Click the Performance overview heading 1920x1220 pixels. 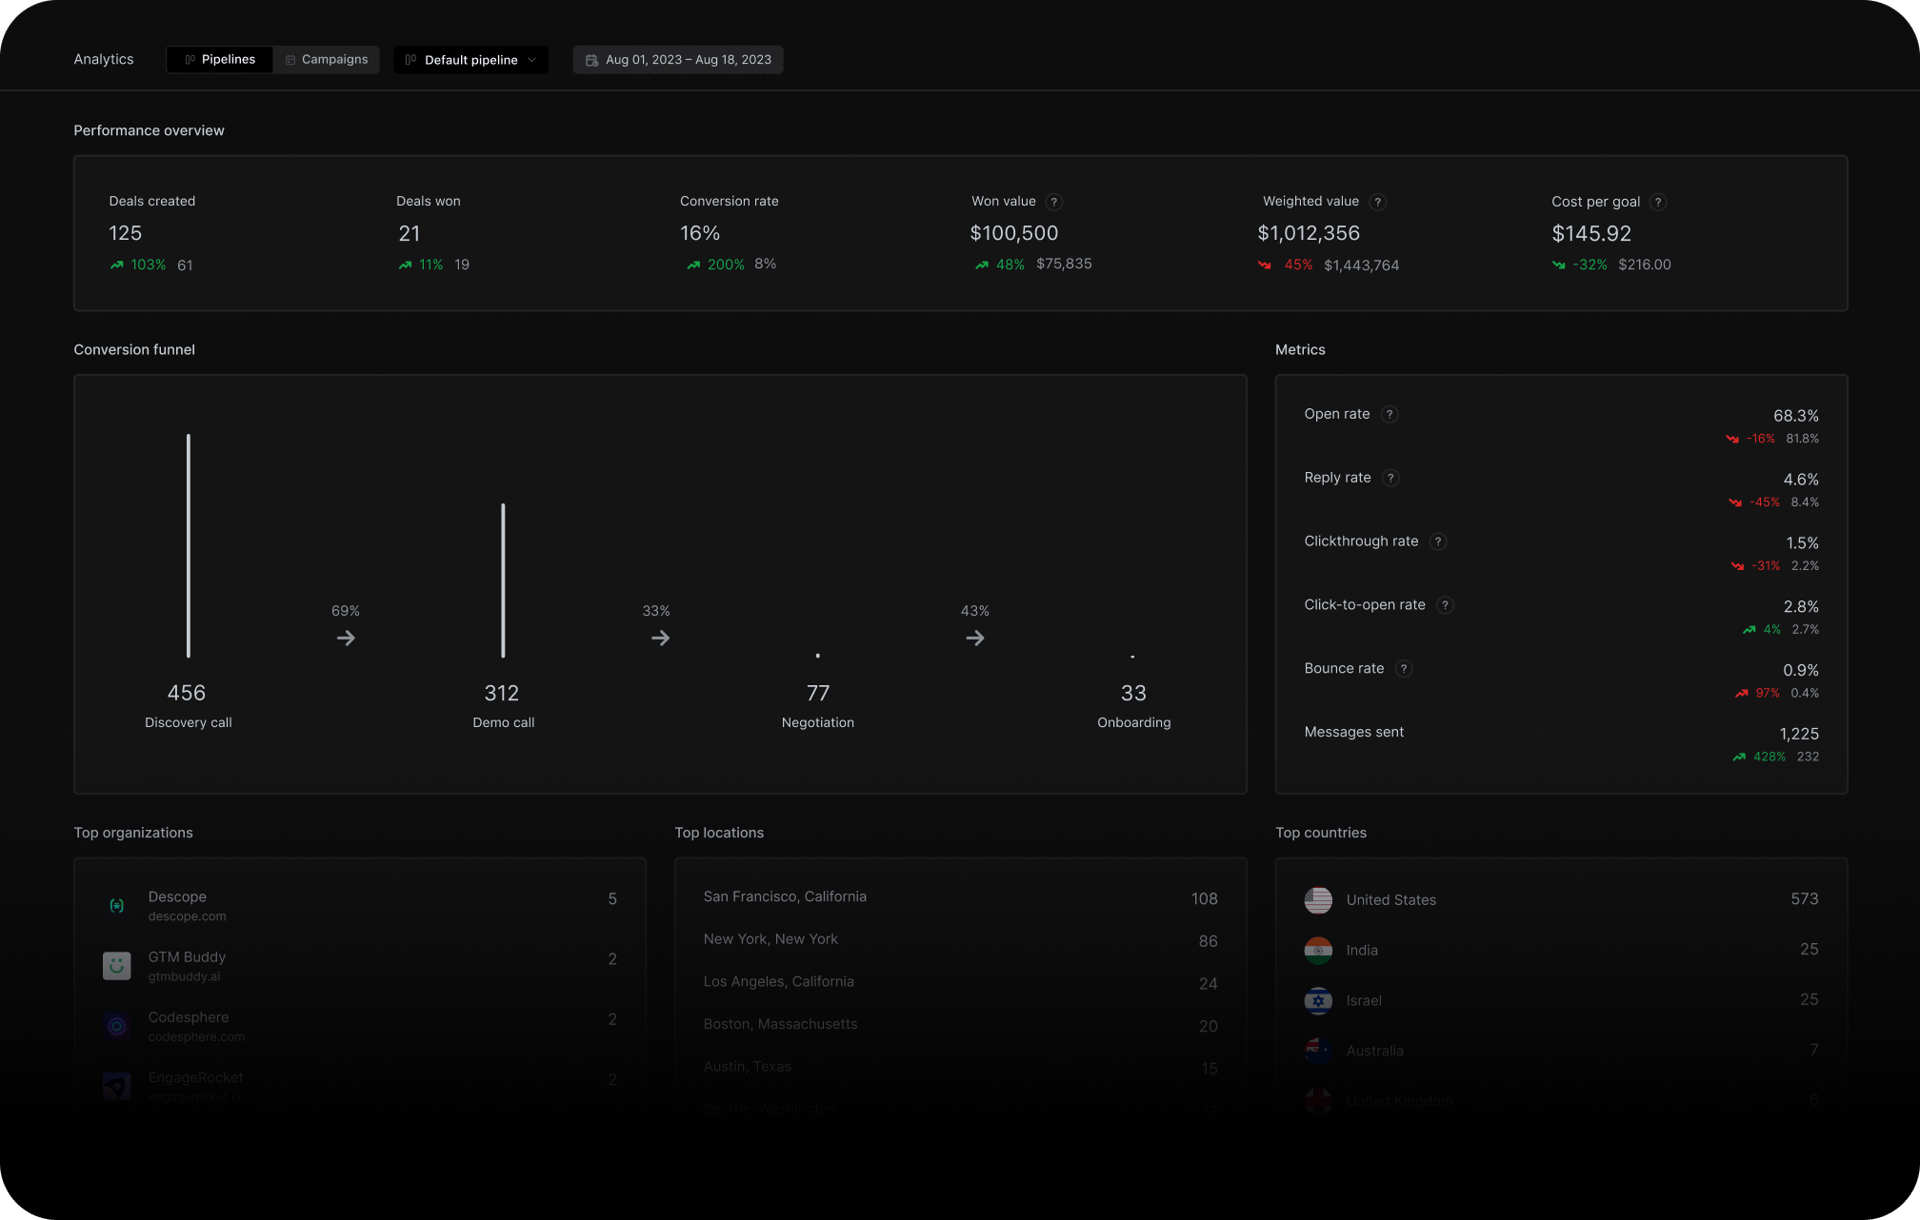pos(149,130)
